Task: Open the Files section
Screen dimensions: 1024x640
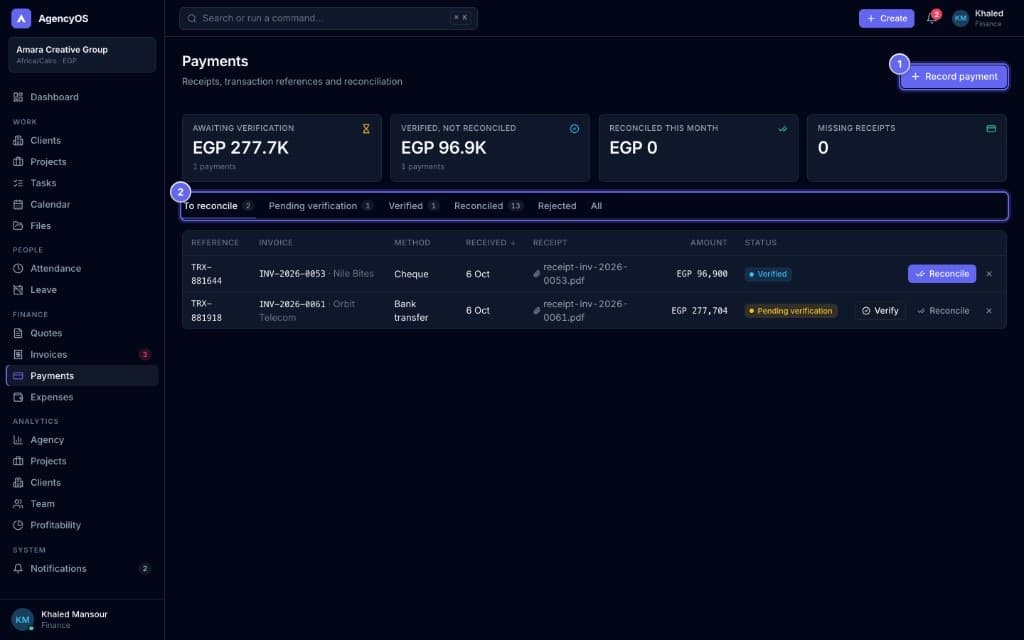Action: [x=82, y=226]
